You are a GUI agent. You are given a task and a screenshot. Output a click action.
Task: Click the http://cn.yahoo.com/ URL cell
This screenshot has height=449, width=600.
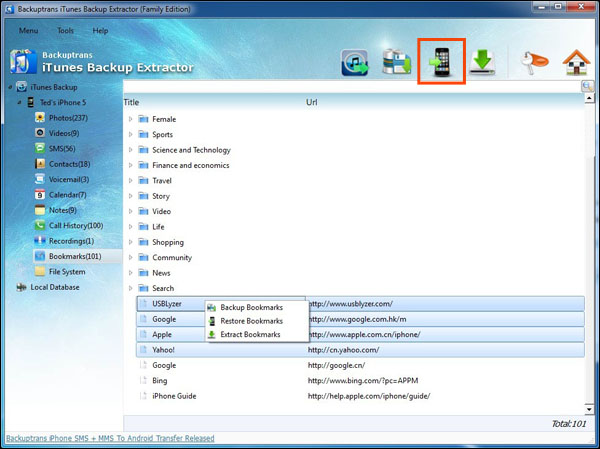344,350
